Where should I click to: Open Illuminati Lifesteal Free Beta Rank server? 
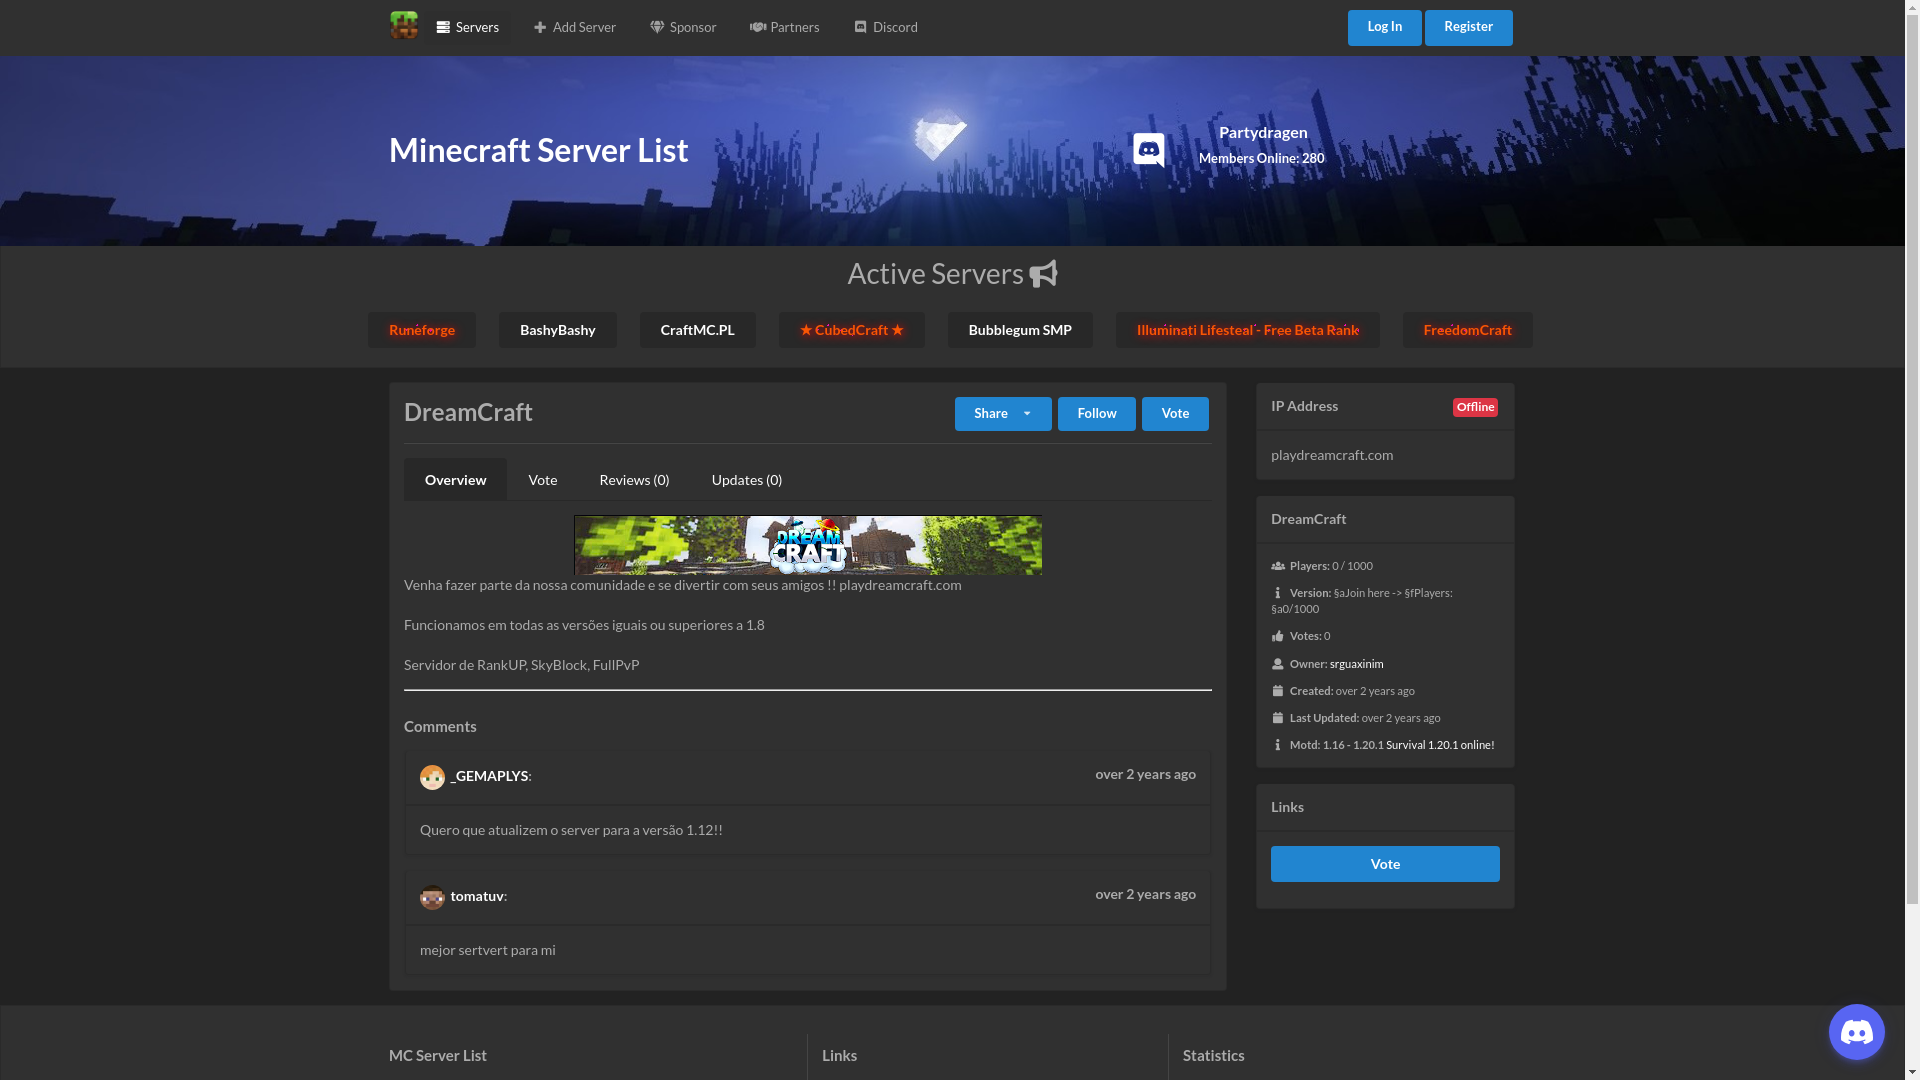coord(1248,330)
